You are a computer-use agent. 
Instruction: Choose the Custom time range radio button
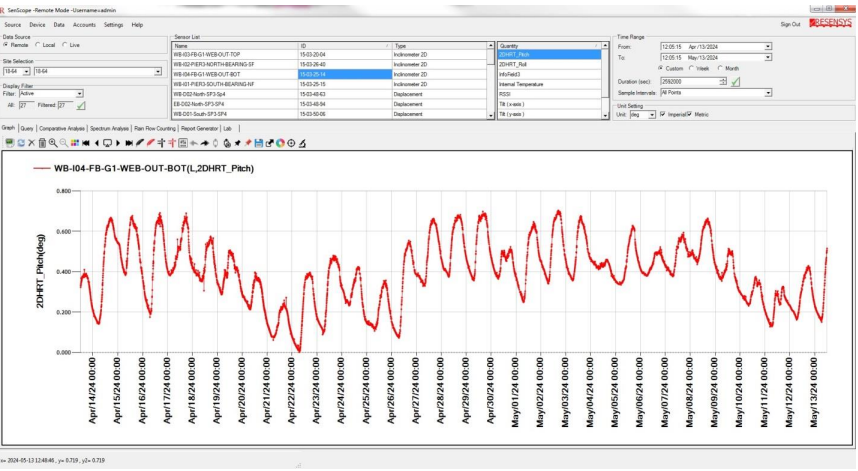coord(660,68)
